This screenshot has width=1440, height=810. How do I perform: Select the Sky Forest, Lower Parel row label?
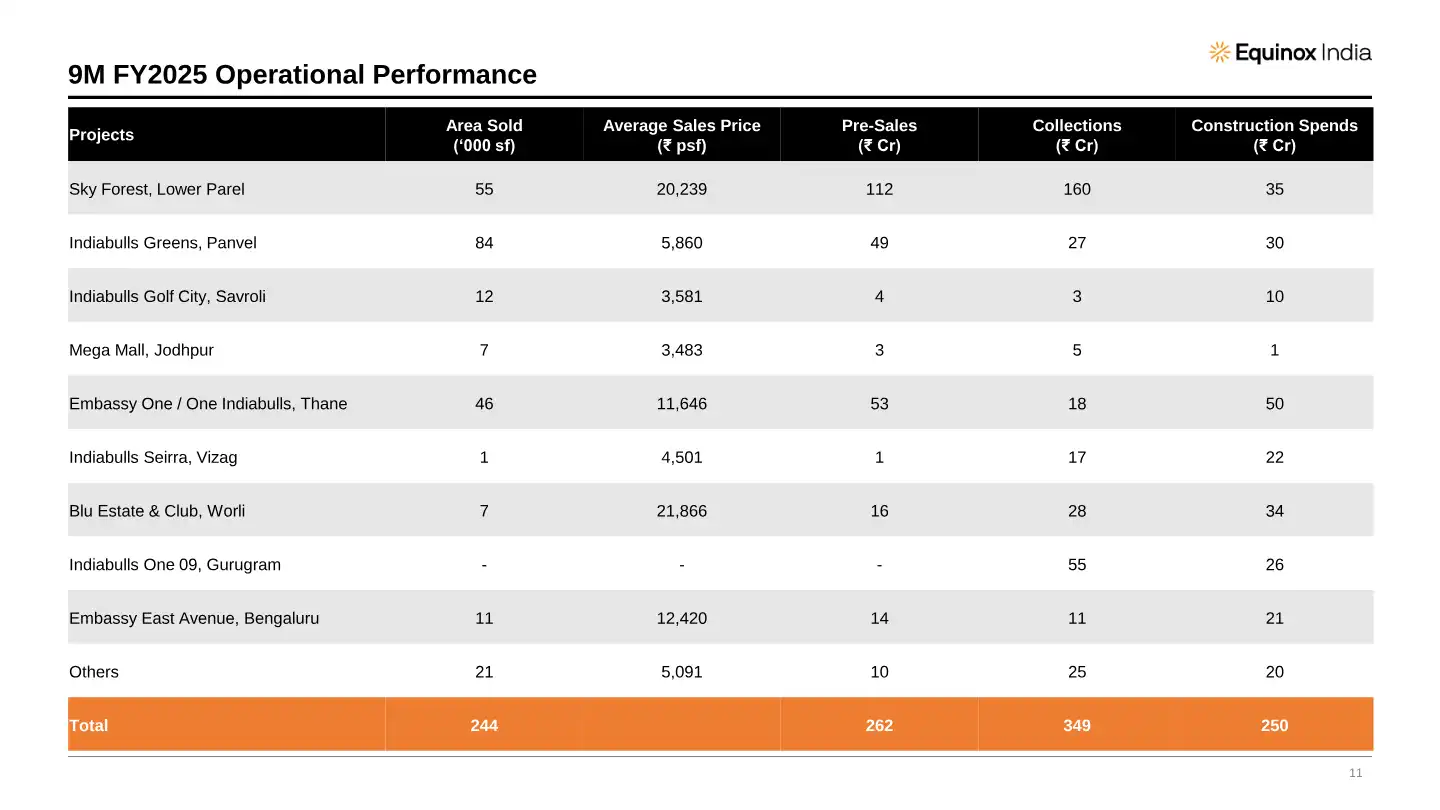[157, 189]
